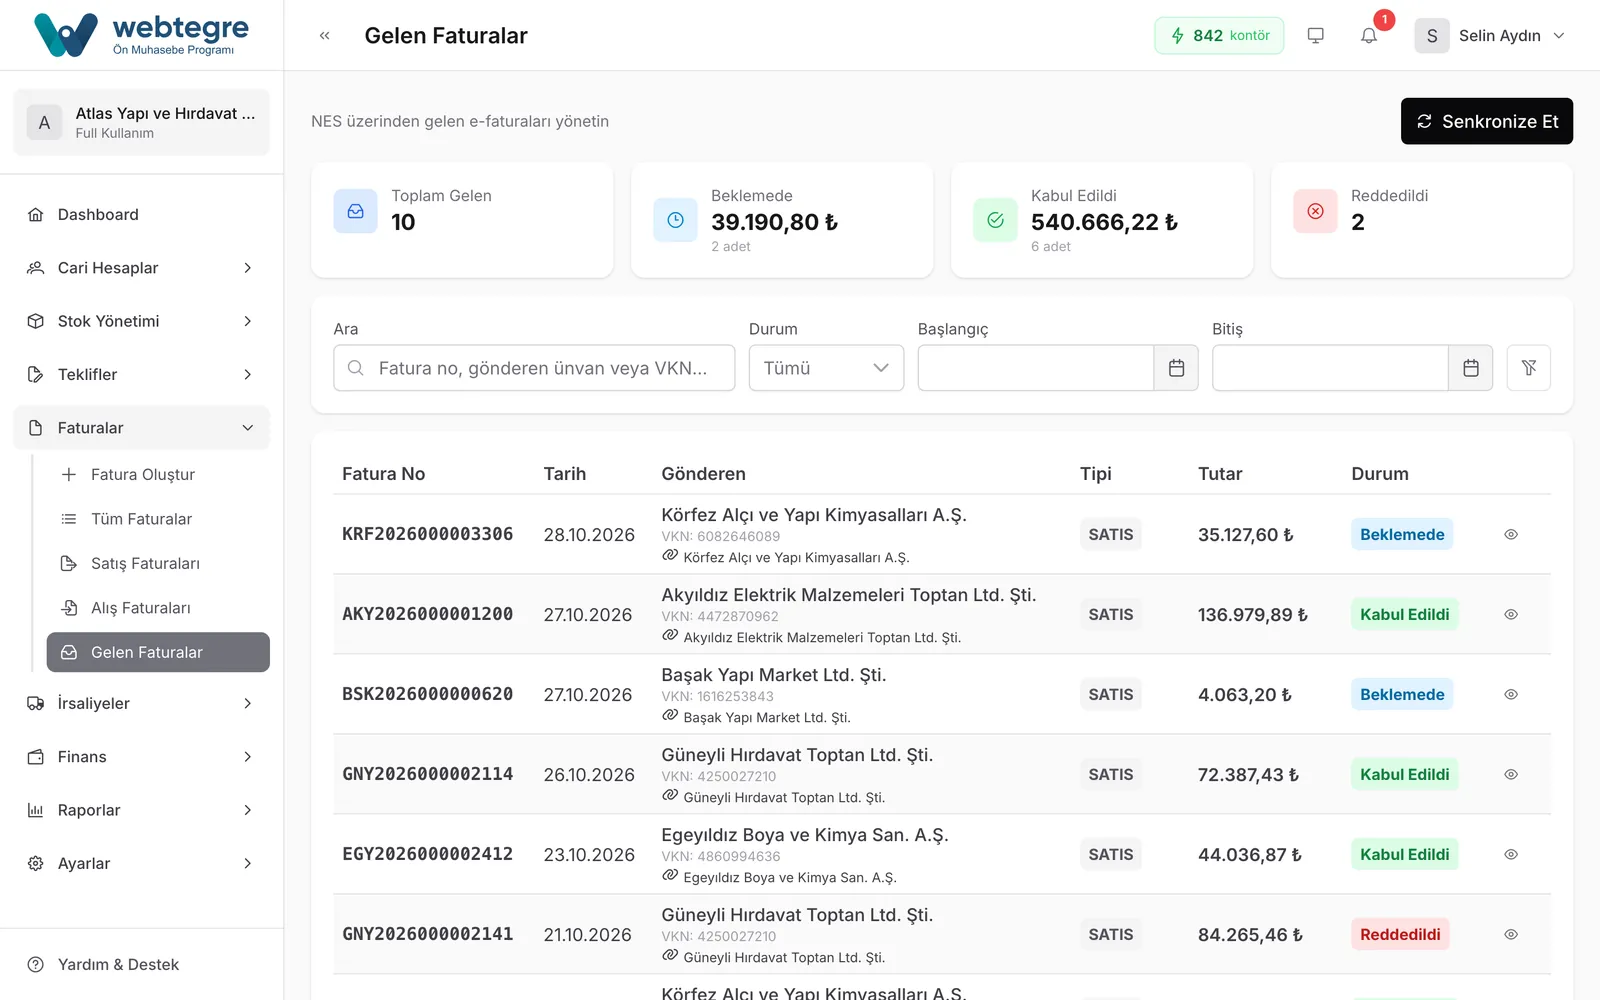Expand Finans menu
Viewport: 1600px width, 1000px height.
pyautogui.click(x=141, y=757)
